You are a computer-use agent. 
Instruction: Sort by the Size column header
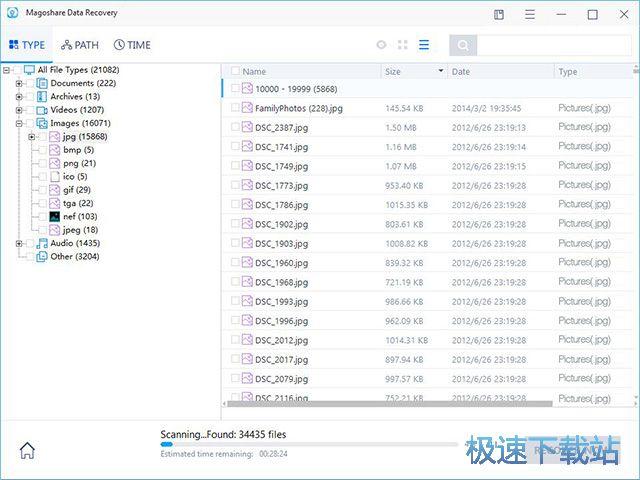tap(393, 71)
